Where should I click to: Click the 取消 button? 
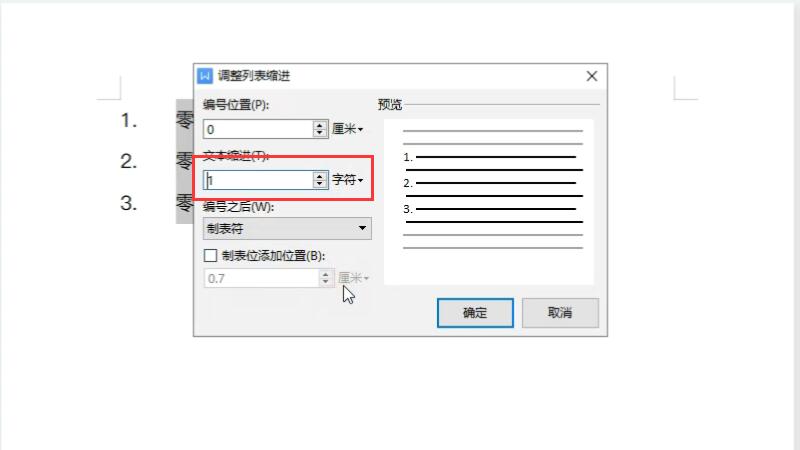560,313
